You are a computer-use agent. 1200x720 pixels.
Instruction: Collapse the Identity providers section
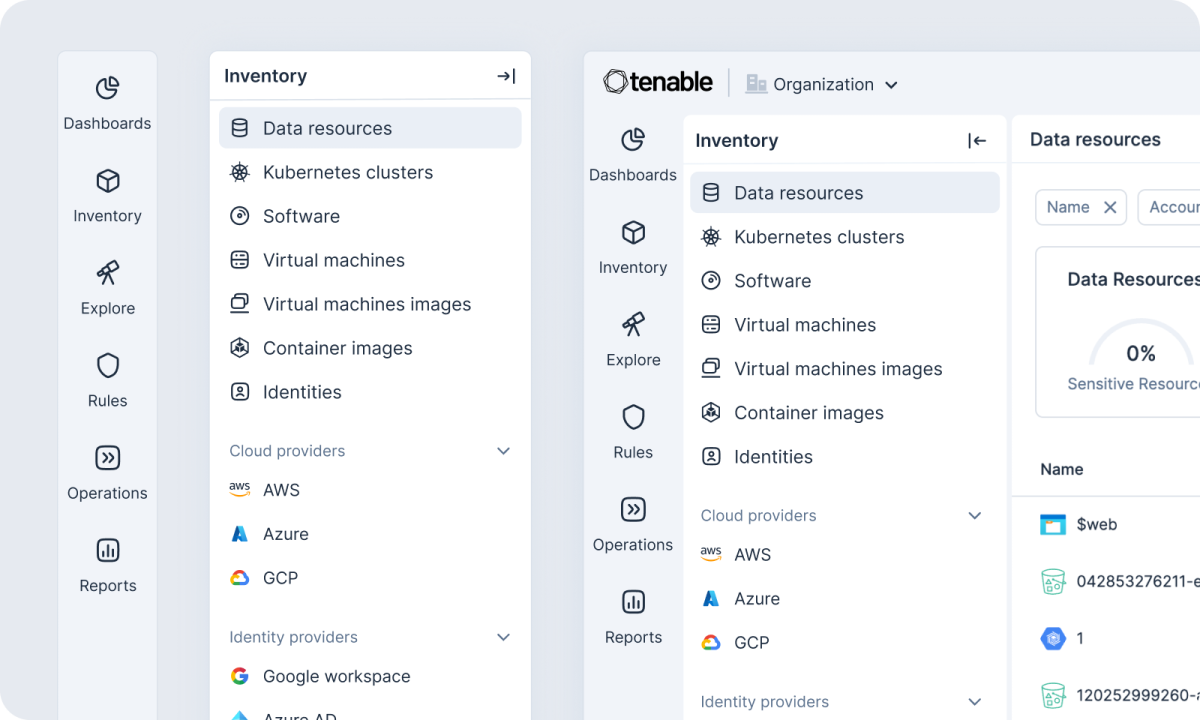[x=975, y=701]
